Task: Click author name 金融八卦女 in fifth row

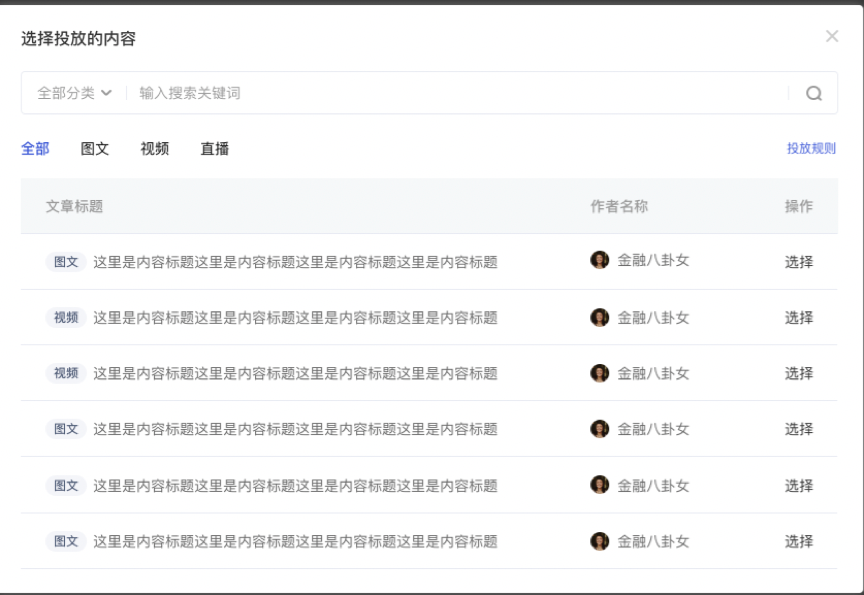Action: tap(653, 485)
